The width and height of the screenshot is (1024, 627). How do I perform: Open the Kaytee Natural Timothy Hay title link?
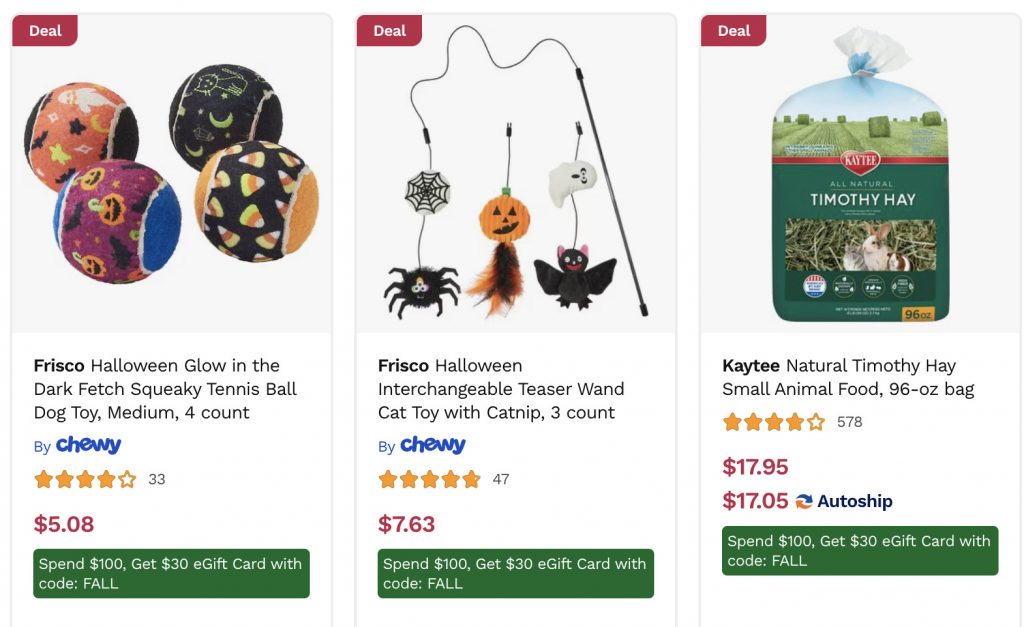pyautogui.click(x=848, y=377)
